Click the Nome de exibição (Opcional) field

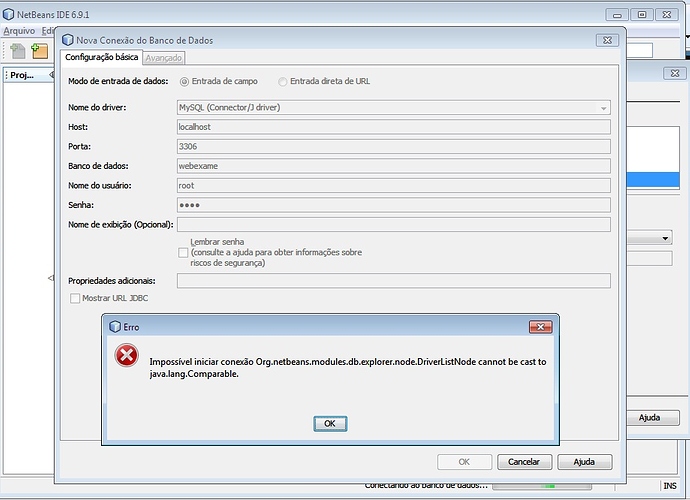pos(393,224)
